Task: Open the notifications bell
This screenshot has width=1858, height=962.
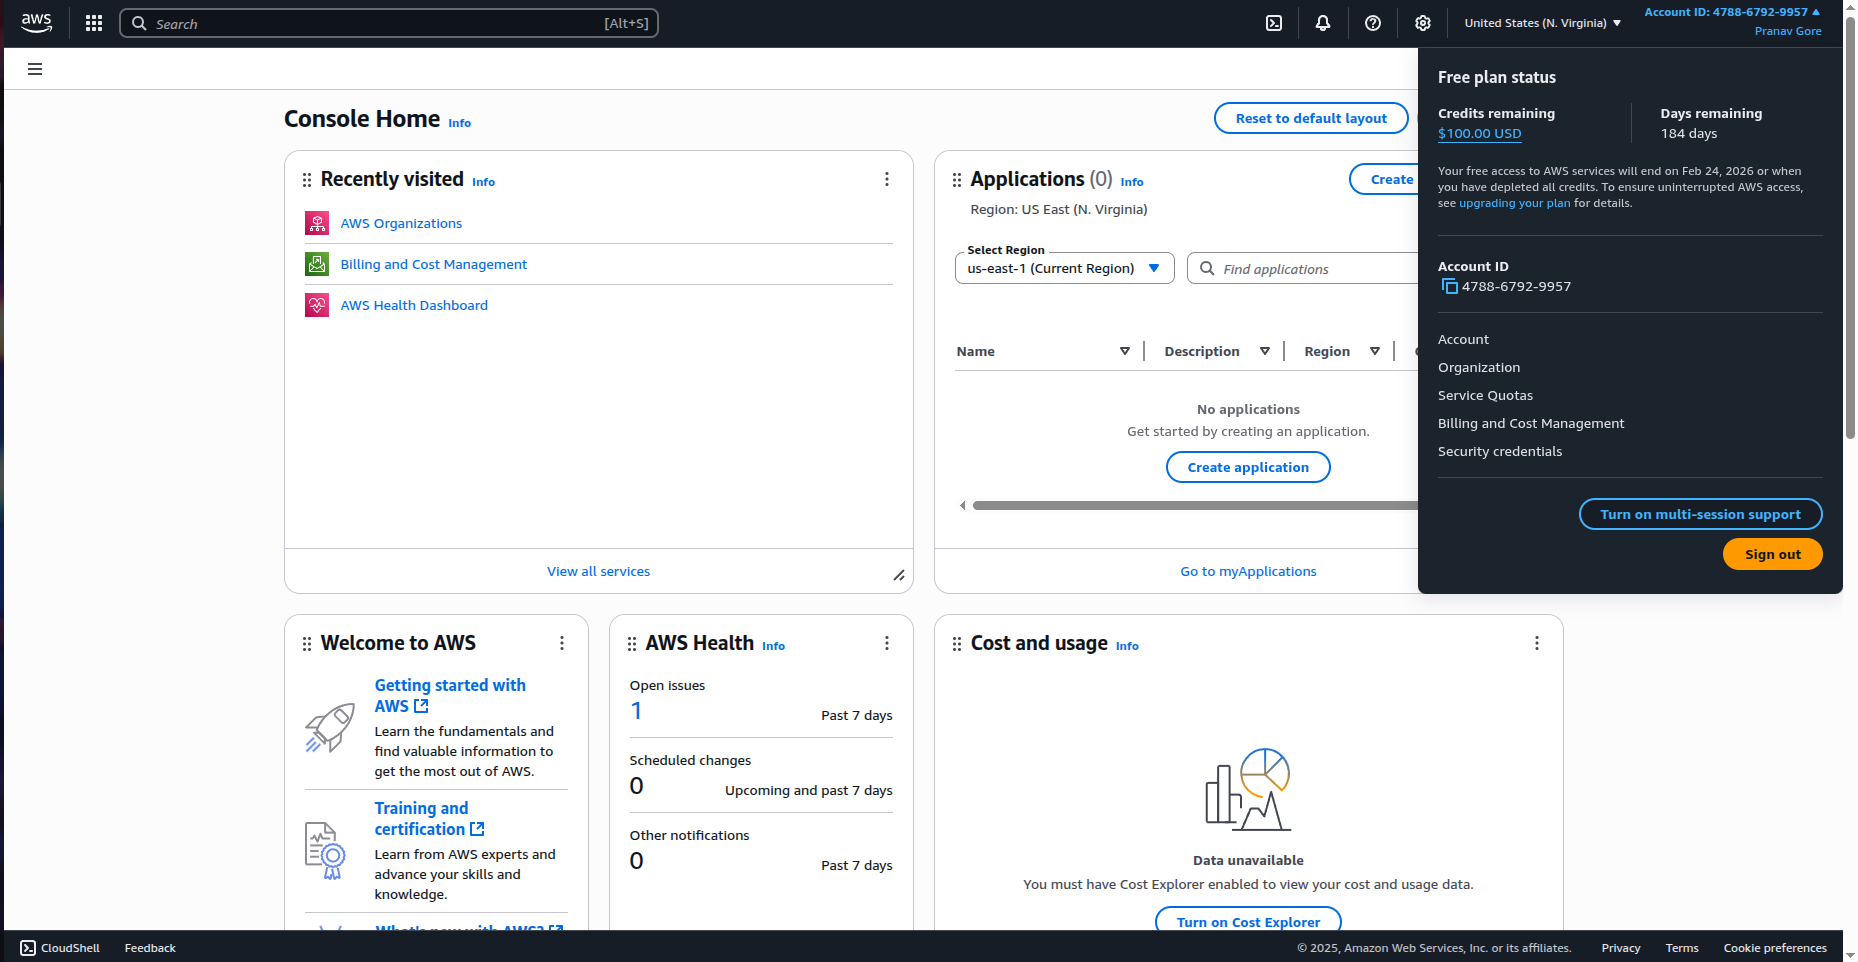Action: (x=1322, y=22)
